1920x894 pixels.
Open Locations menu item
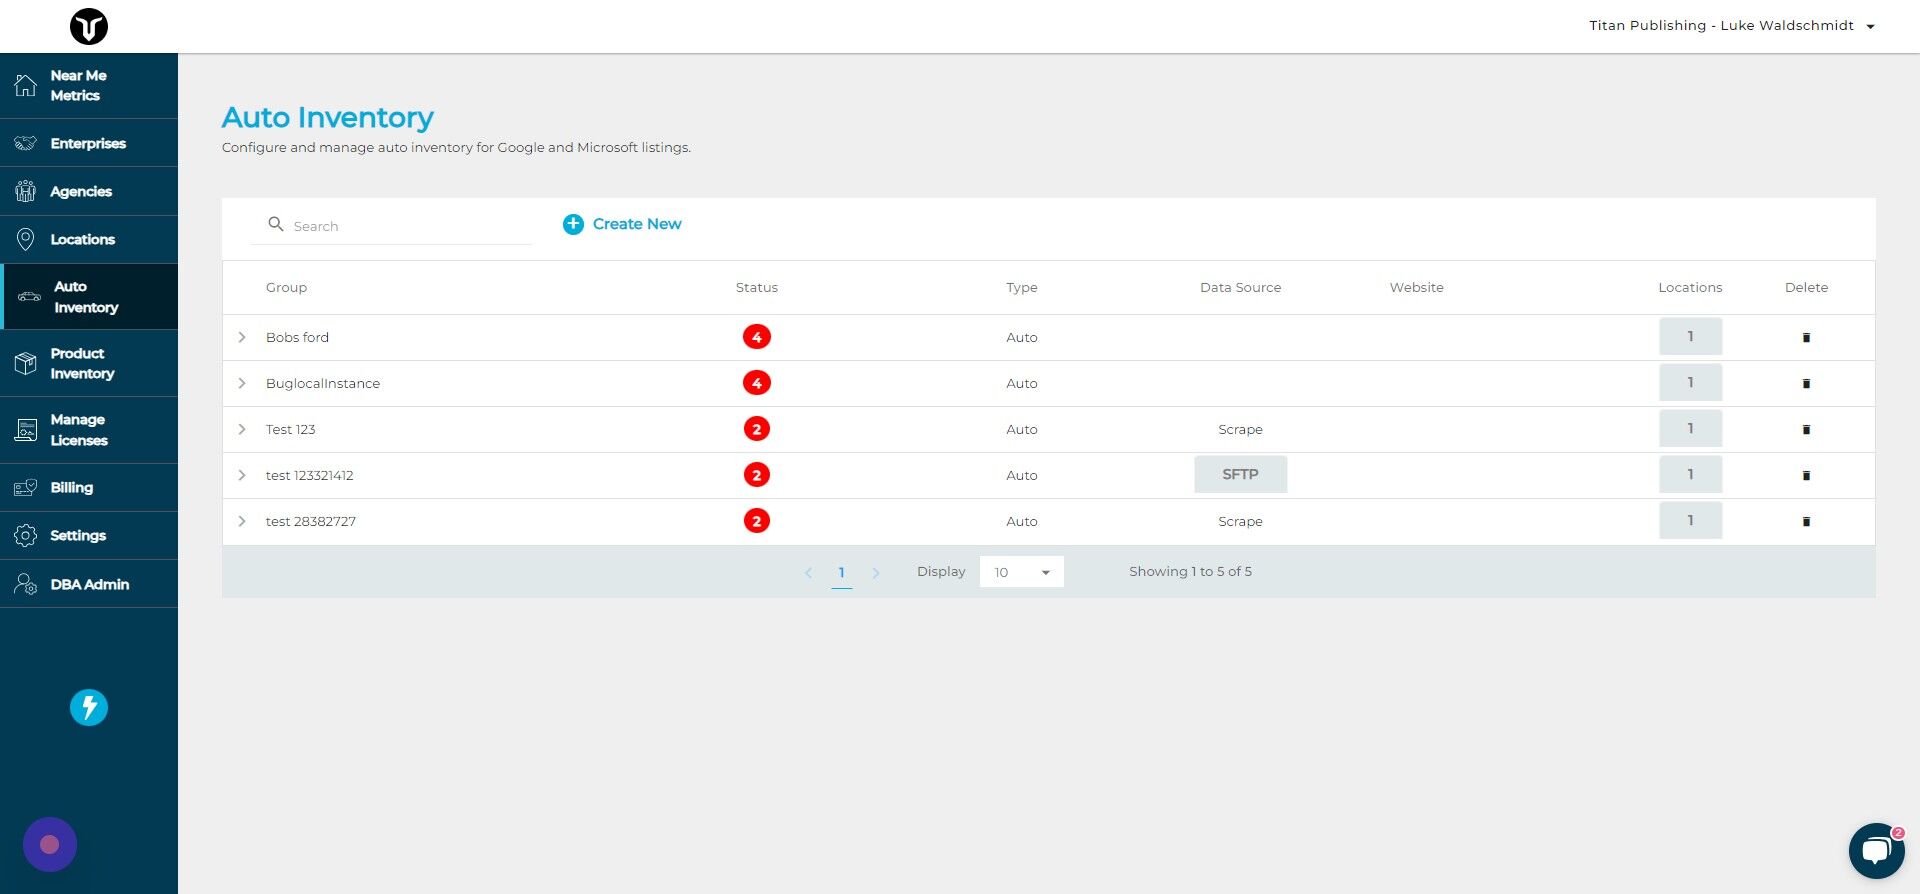[89, 239]
